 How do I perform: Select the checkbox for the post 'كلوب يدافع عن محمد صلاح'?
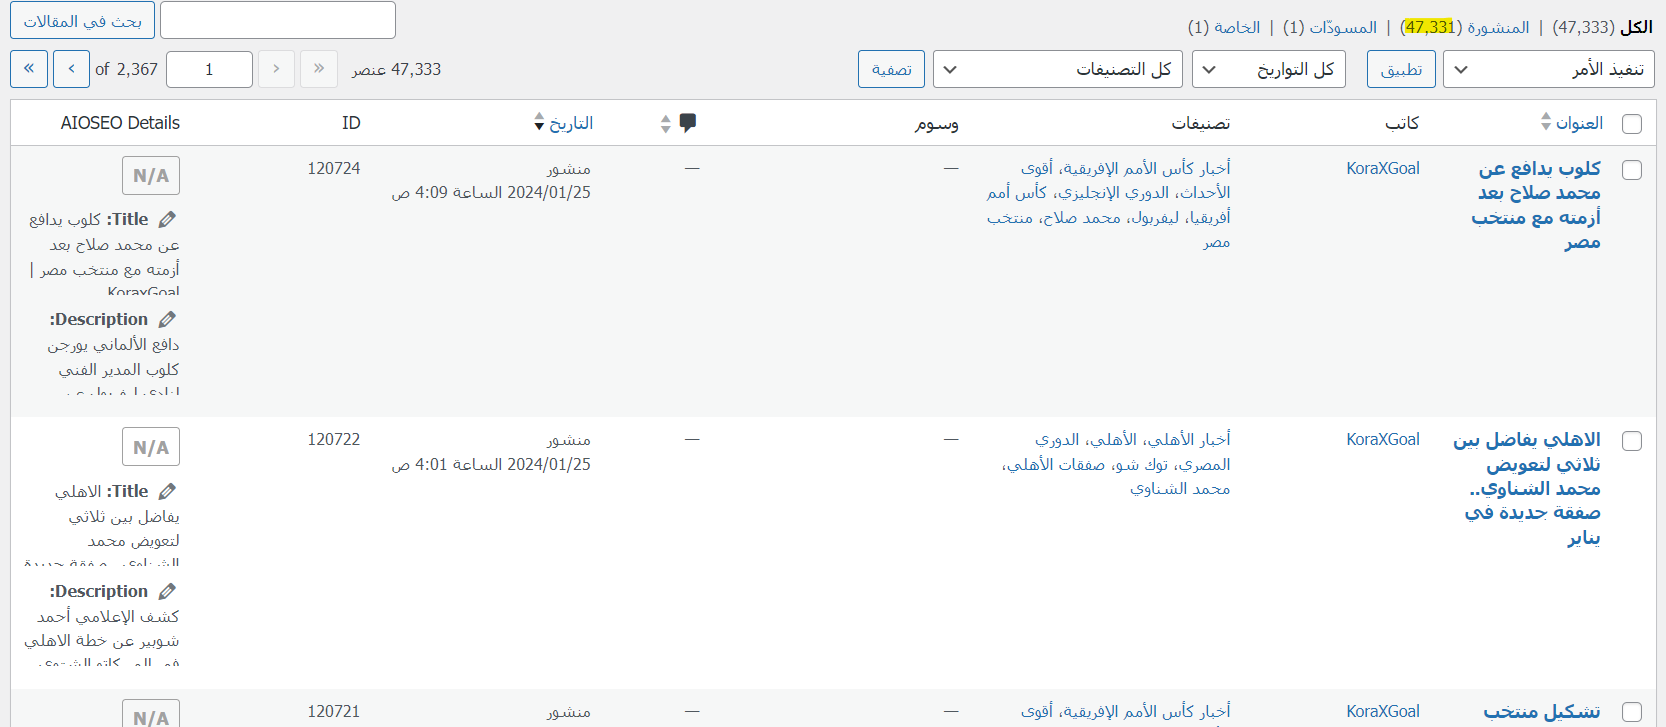tap(1632, 170)
